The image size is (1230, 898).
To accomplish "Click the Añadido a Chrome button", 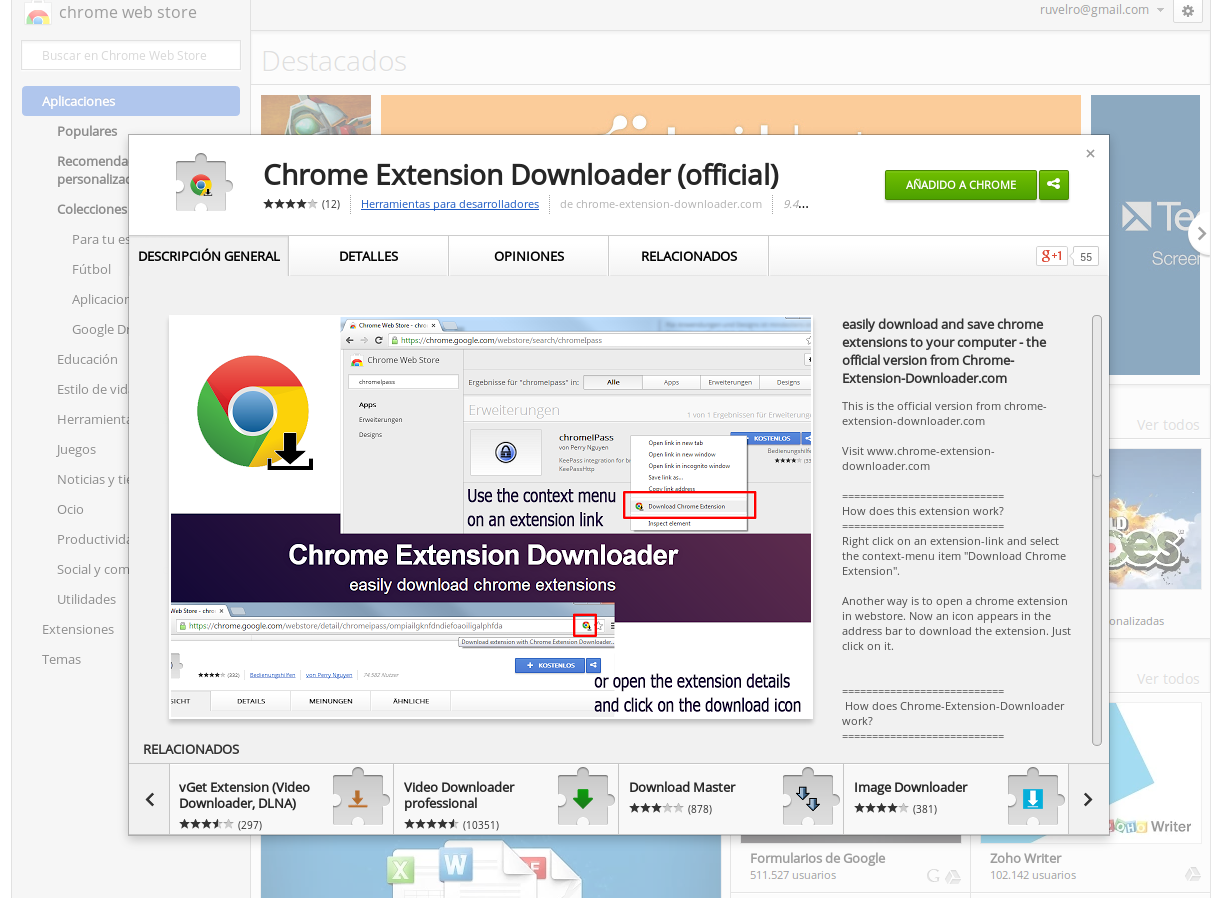I will coord(961,185).
